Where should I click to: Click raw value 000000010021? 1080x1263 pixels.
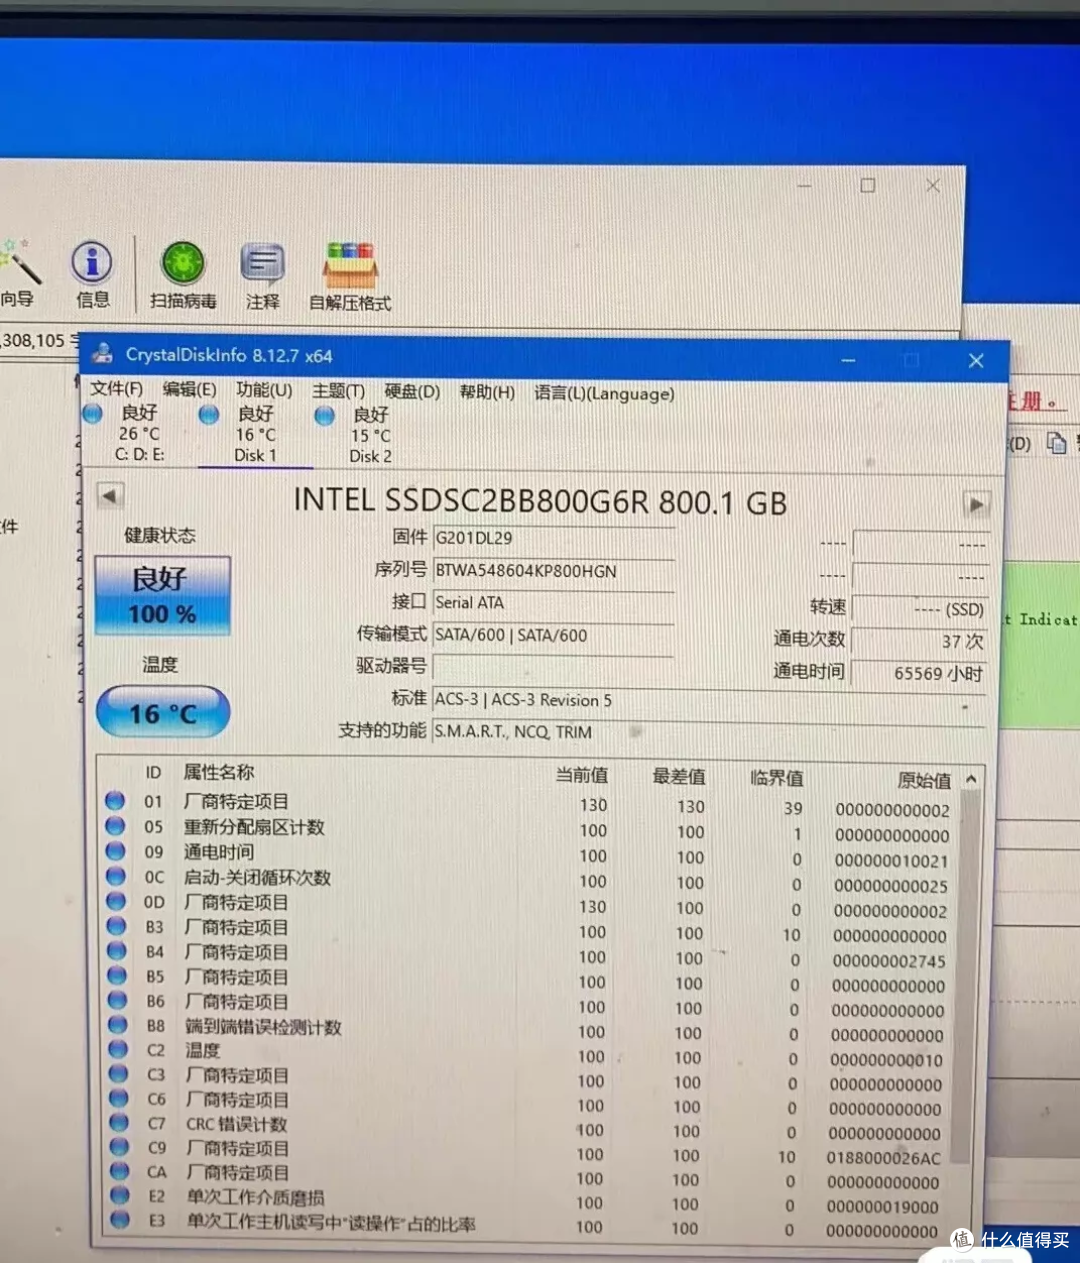coord(891,861)
